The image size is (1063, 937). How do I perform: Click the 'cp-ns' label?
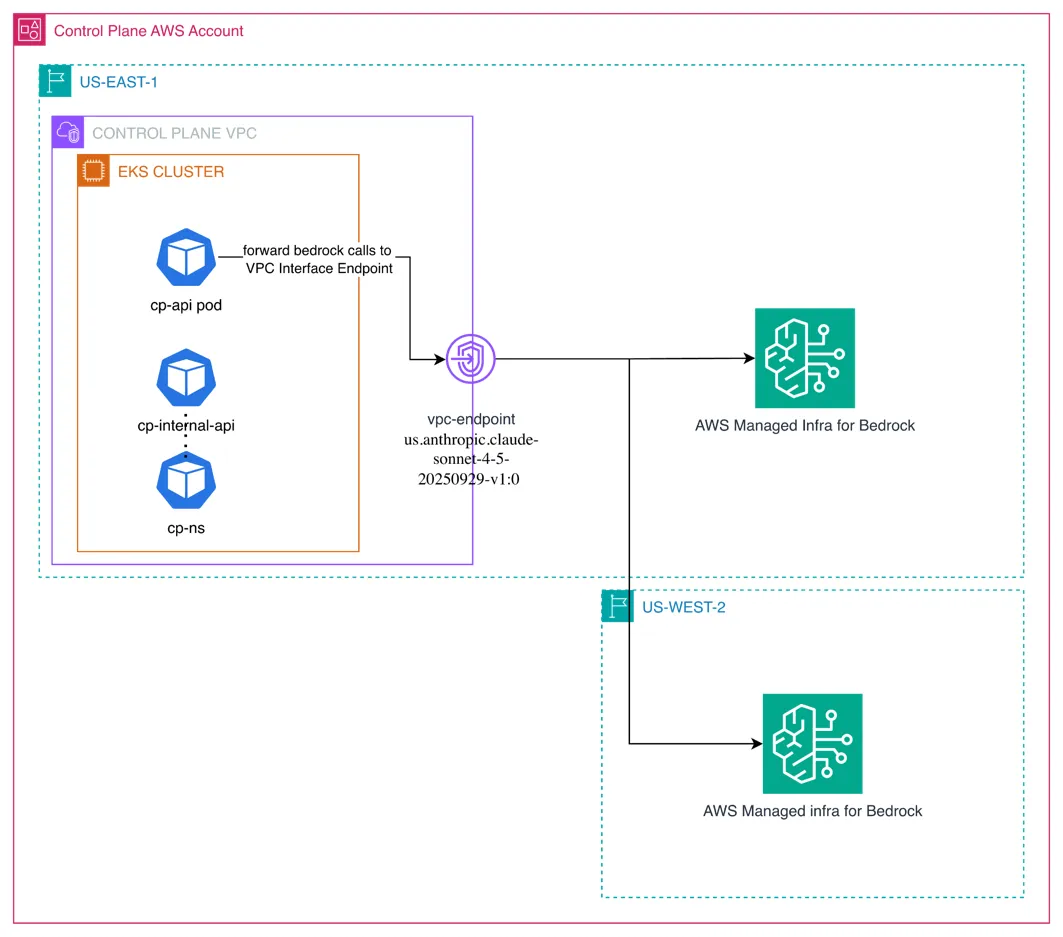point(186,528)
